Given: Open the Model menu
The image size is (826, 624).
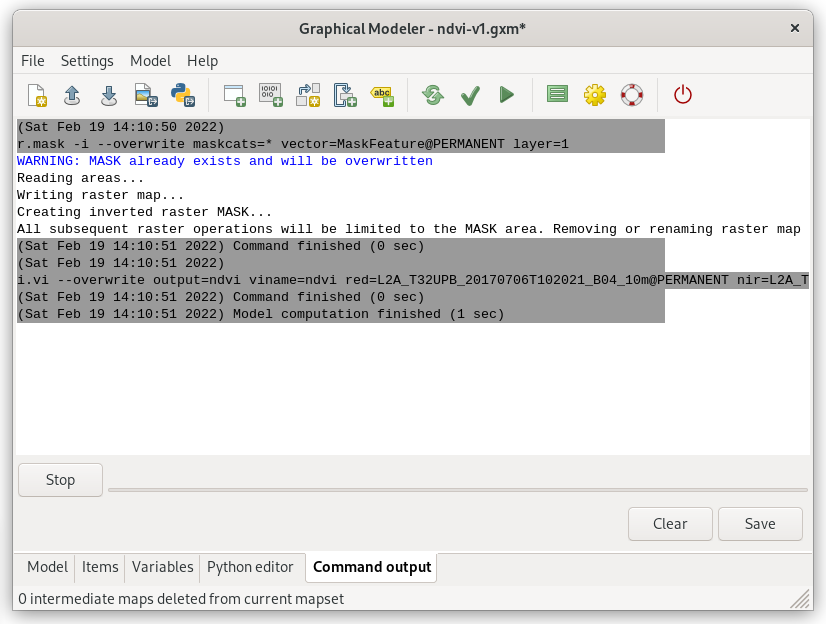Looking at the screenshot, I should (x=150, y=61).
